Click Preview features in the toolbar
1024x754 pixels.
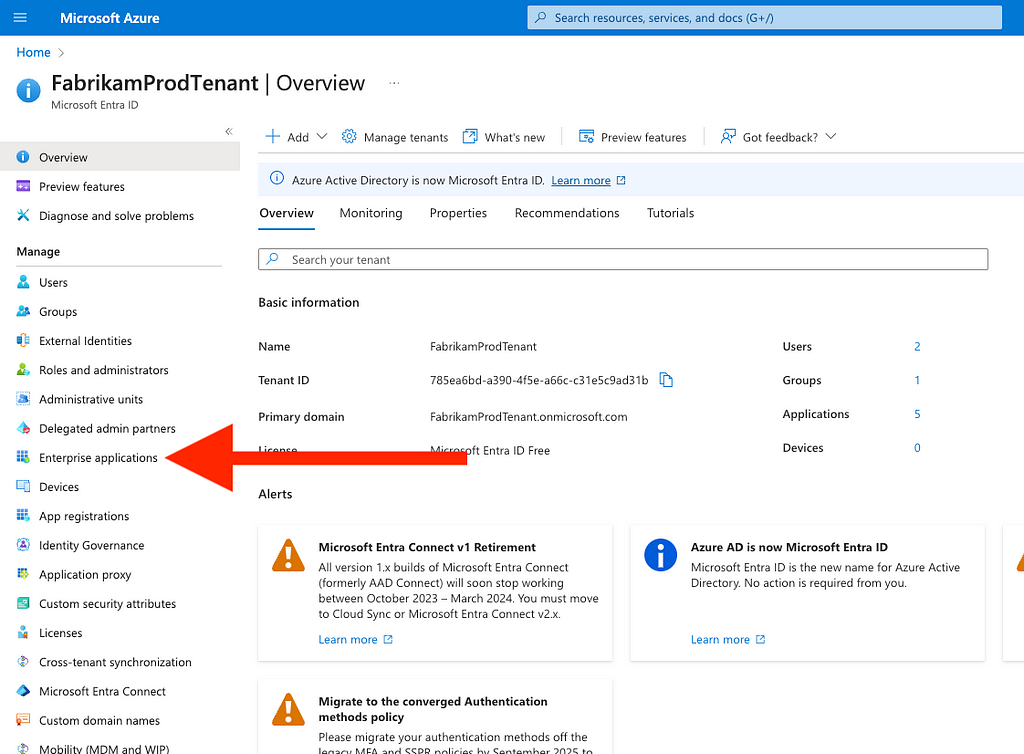click(x=633, y=137)
